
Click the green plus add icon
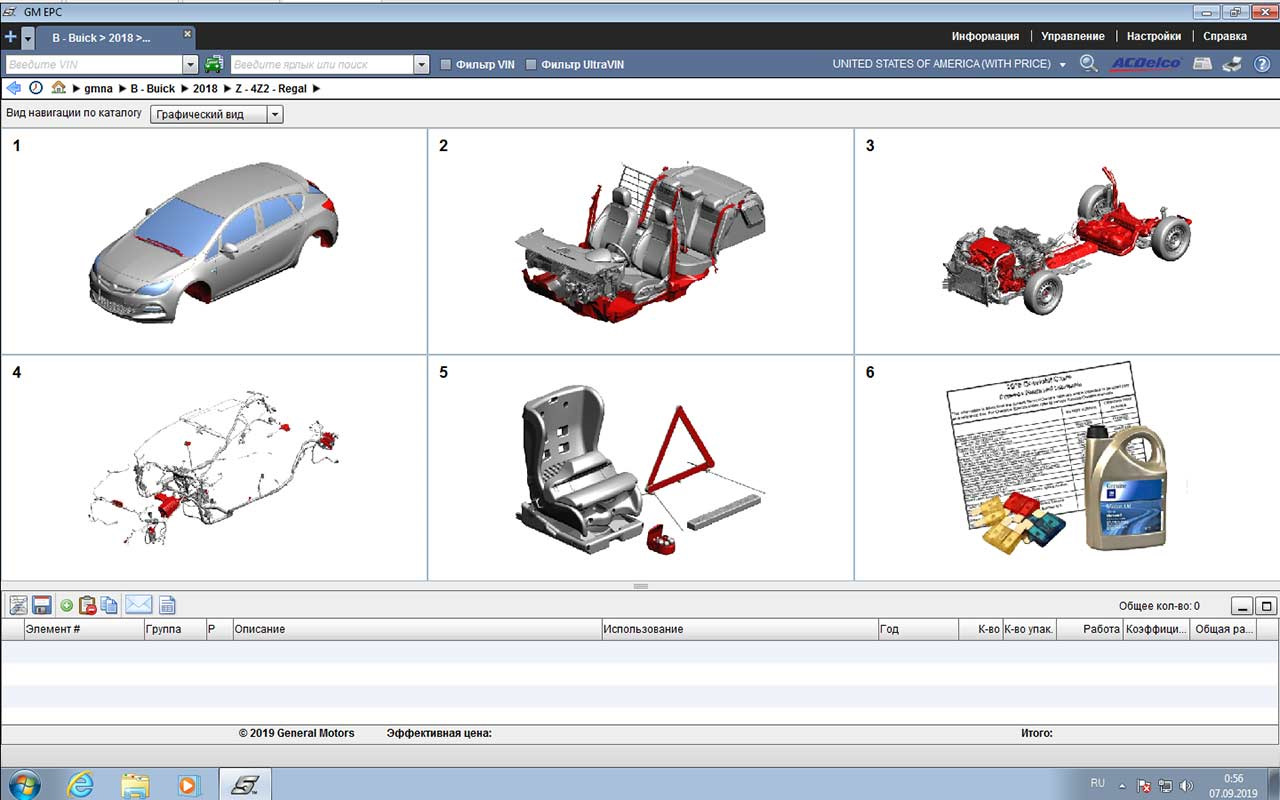click(x=66, y=605)
